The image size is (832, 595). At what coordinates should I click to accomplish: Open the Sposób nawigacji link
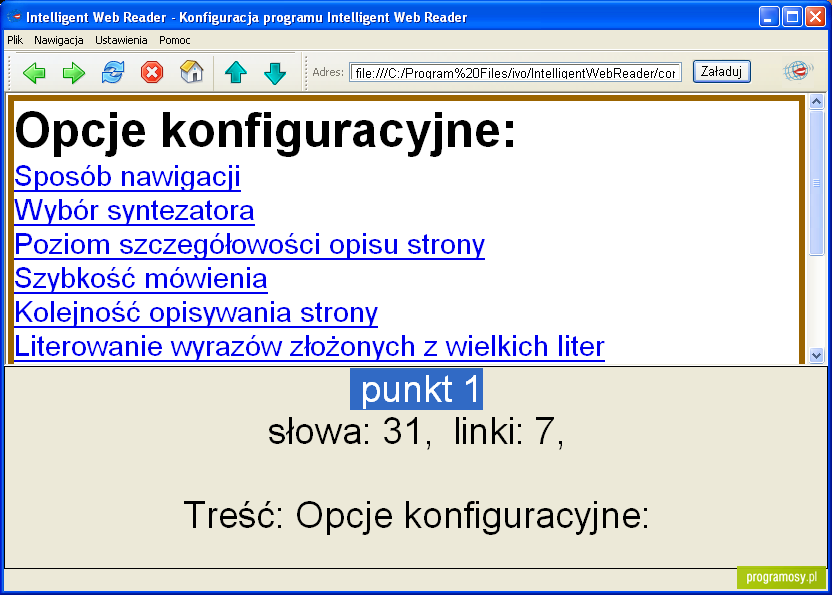(127, 177)
